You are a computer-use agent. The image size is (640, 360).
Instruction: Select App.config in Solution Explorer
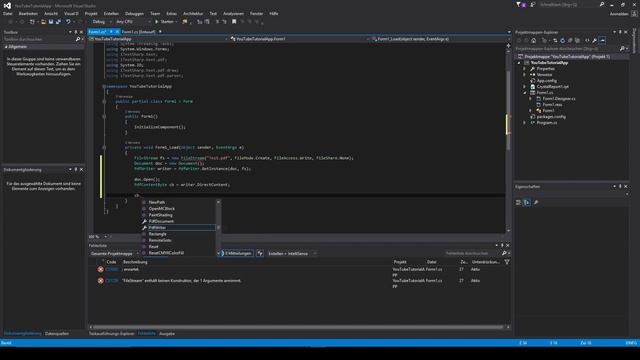click(546, 81)
